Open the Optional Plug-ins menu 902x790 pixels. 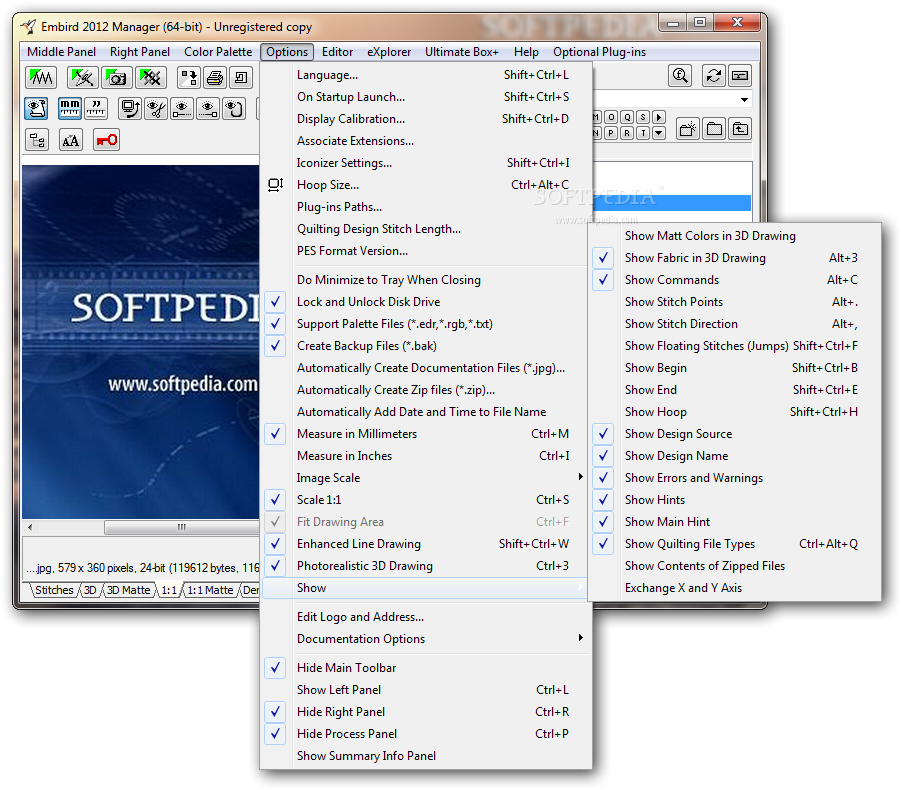(599, 52)
